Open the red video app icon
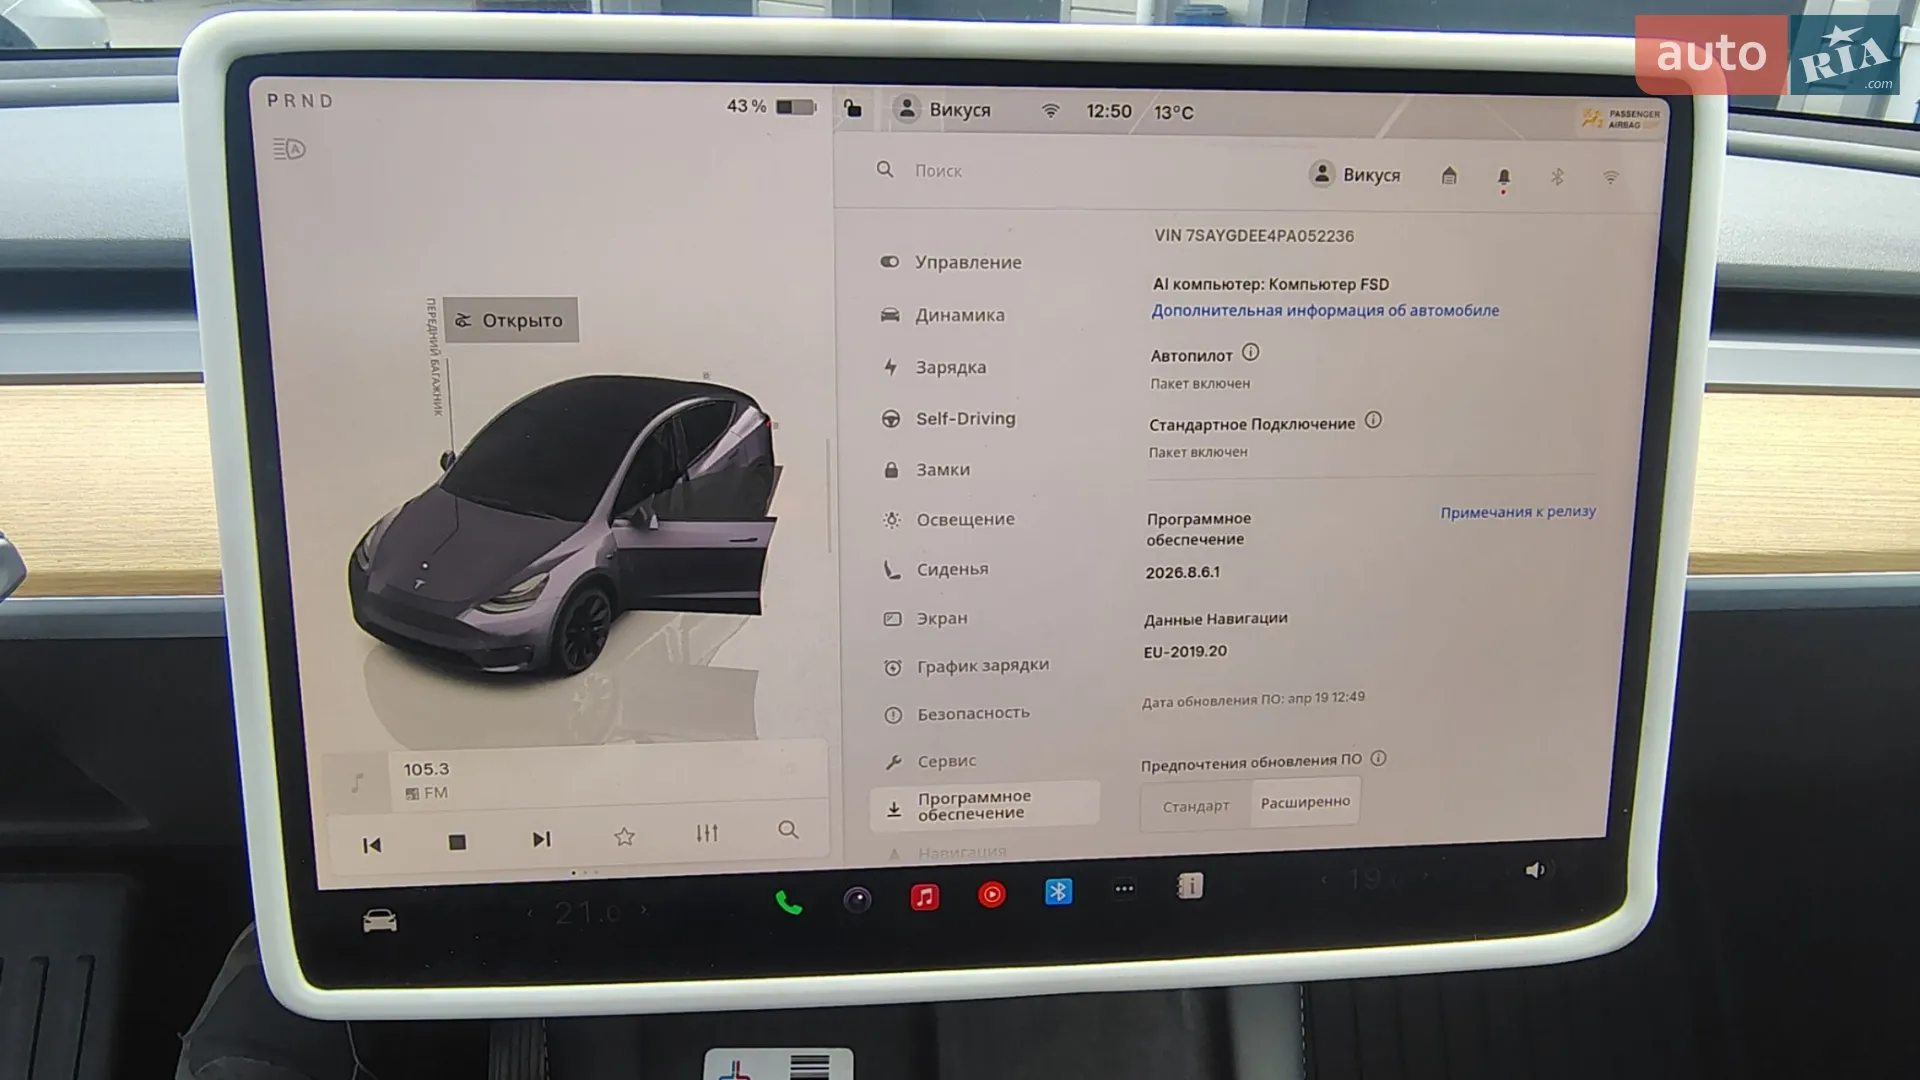This screenshot has width=1920, height=1080. tap(992, 895)
